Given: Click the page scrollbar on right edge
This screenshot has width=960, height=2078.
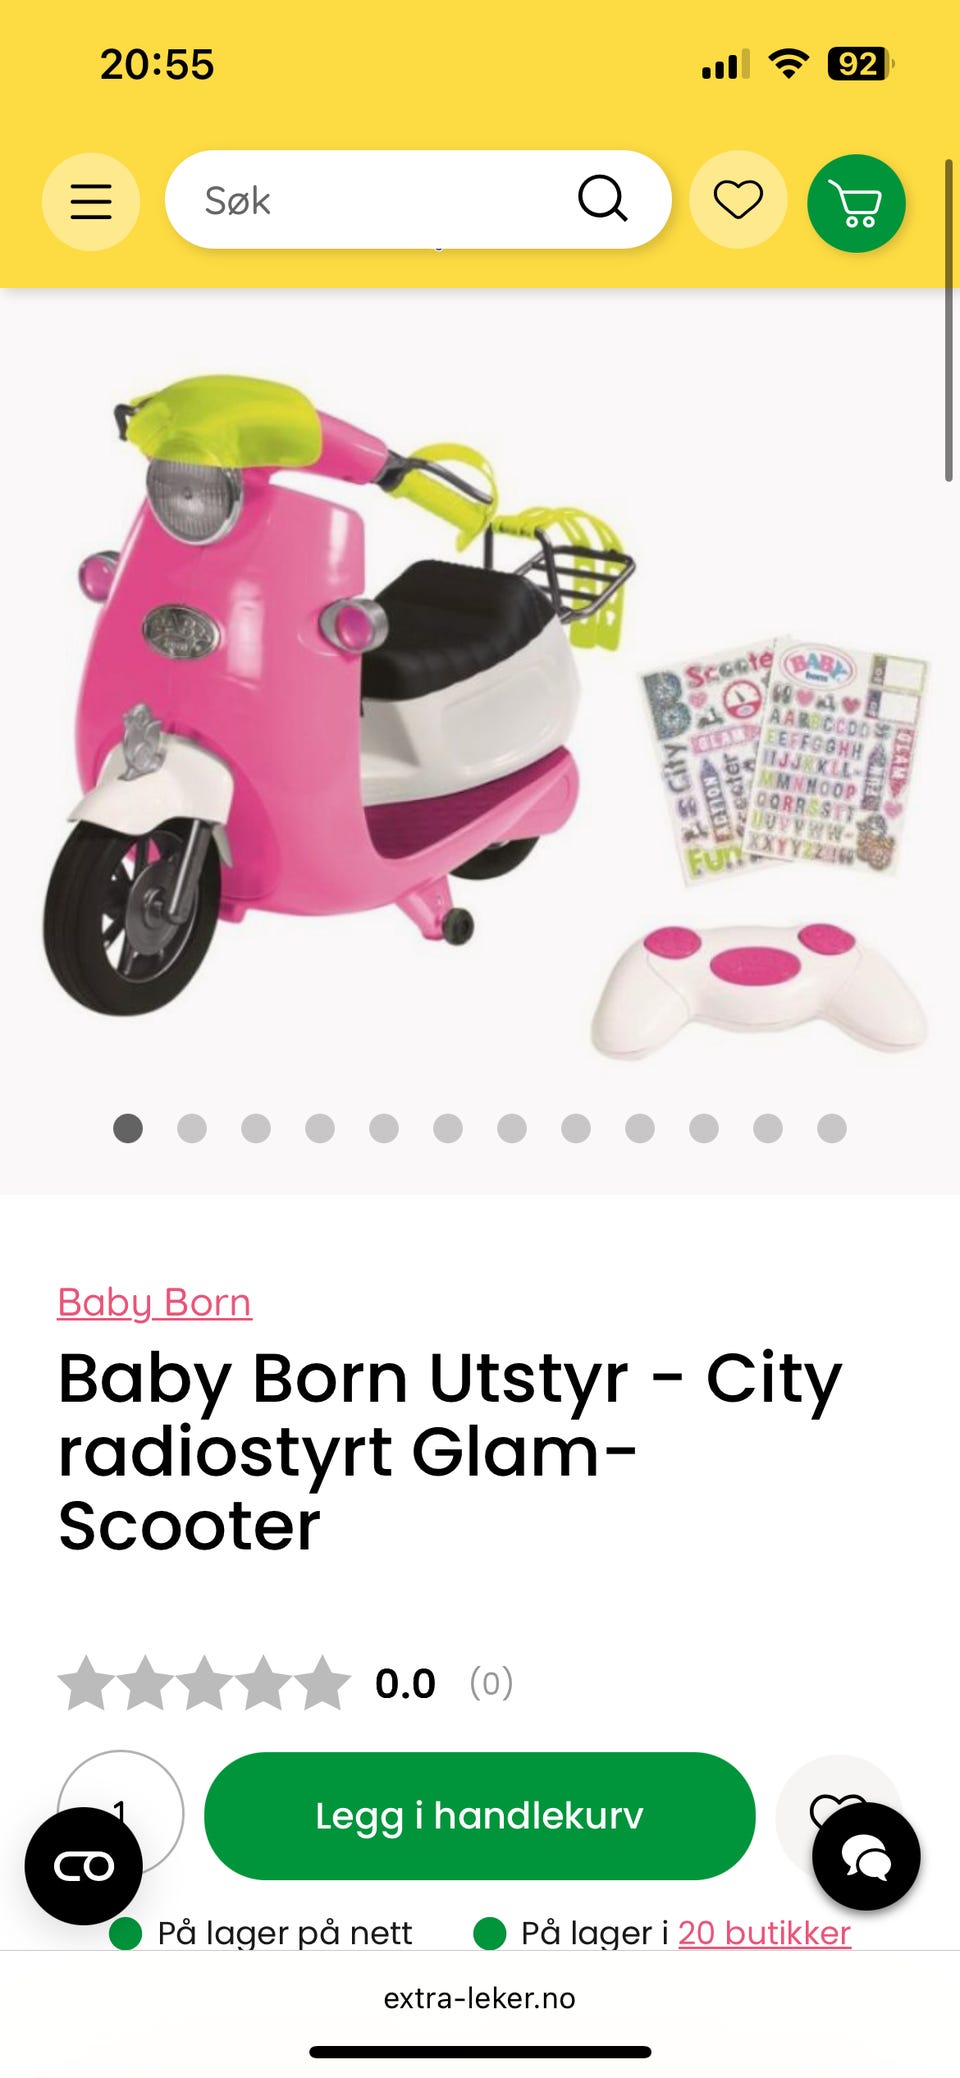Looking at the screenshot, I should (x=948, y=320).
